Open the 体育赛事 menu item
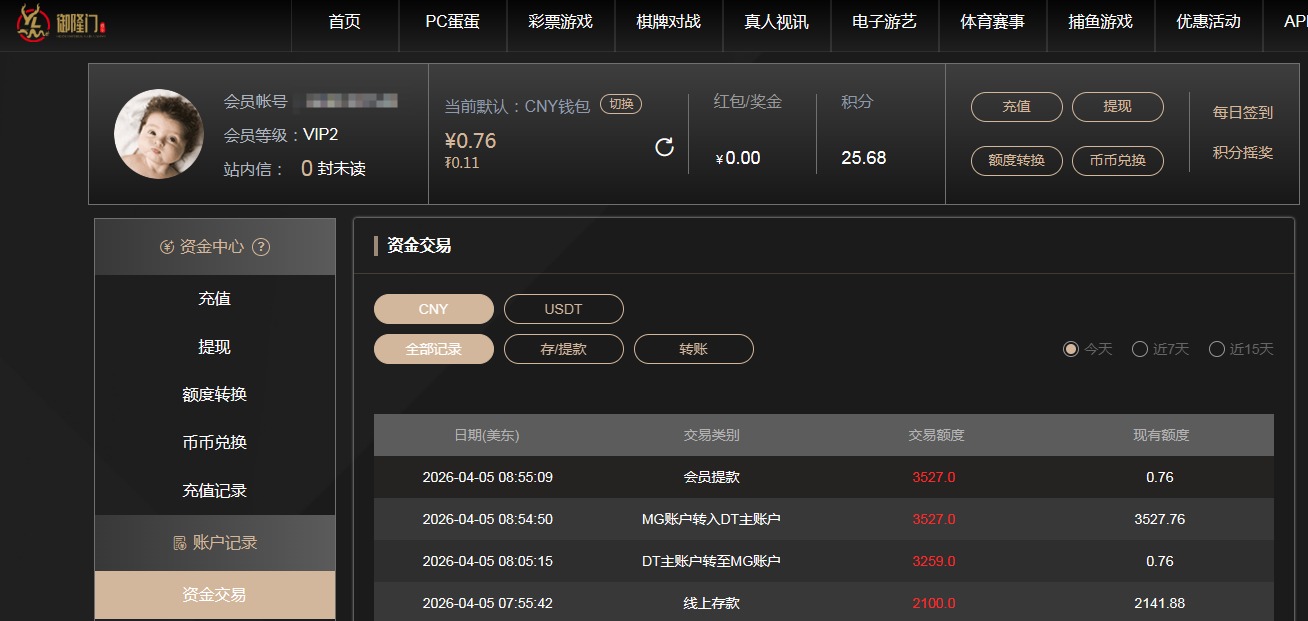This screenshot has width=1308, height=621. point(992,27)
